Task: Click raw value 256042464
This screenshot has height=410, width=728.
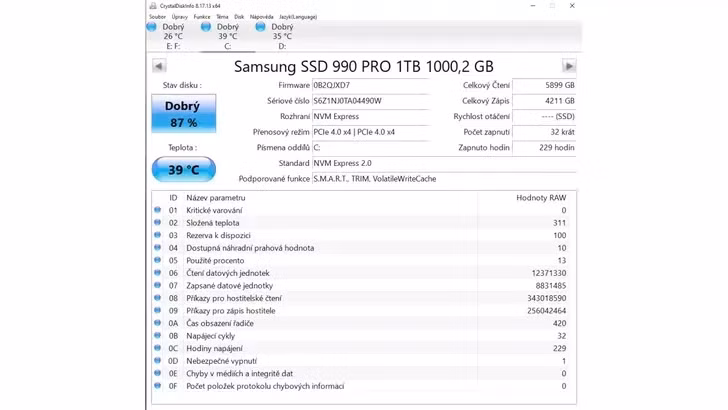Action: pos(547,311)
